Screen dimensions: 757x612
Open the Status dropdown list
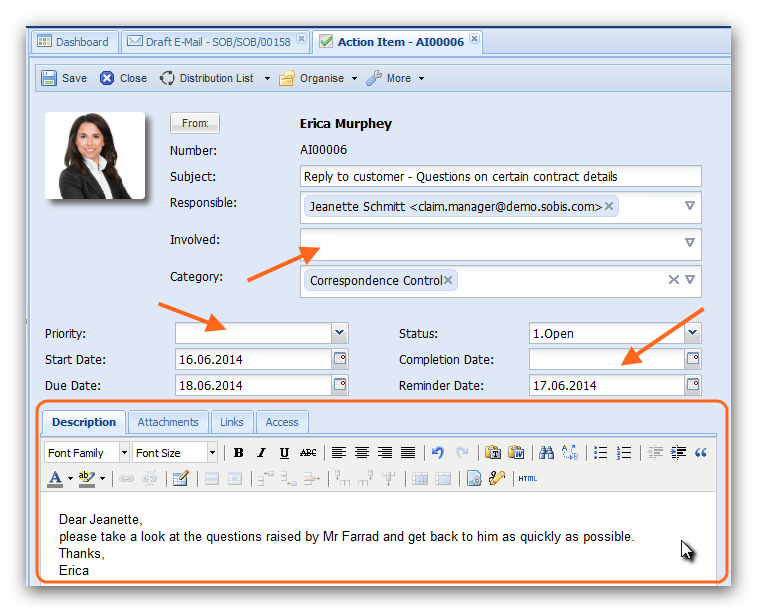click(692, 333)
